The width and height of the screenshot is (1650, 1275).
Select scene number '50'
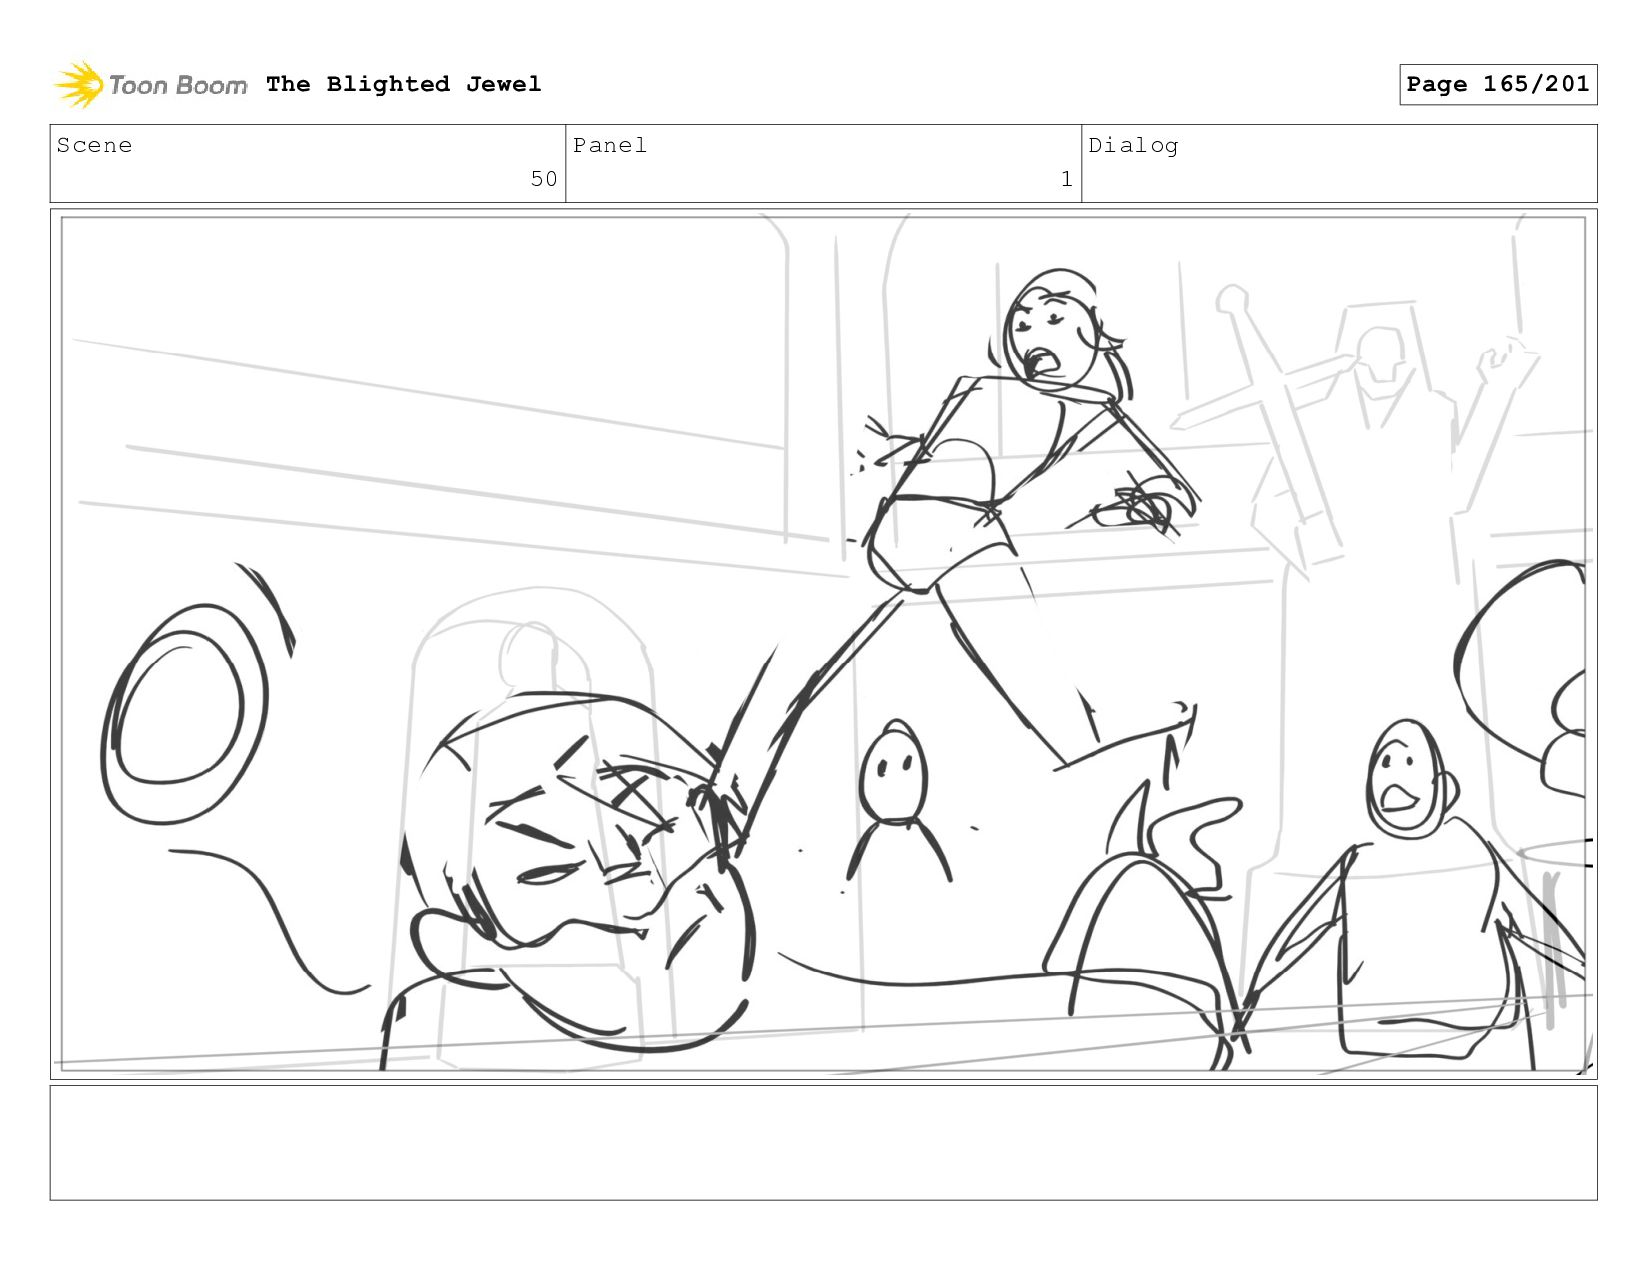tap(544, 179)
